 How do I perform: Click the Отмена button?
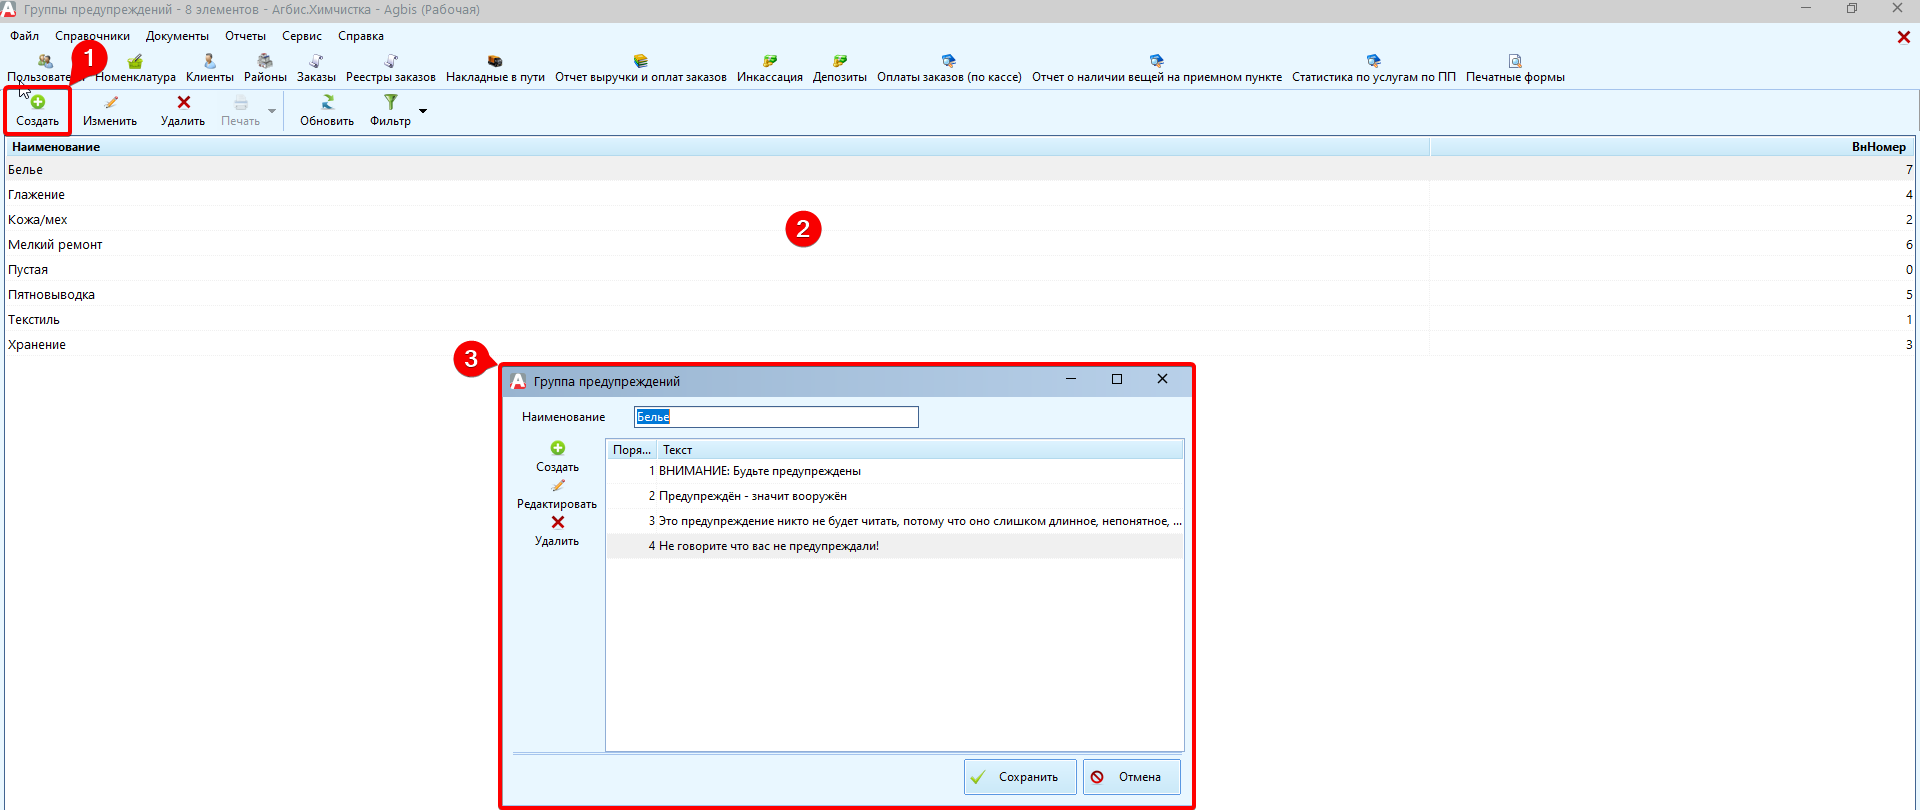click(1131, 777)
